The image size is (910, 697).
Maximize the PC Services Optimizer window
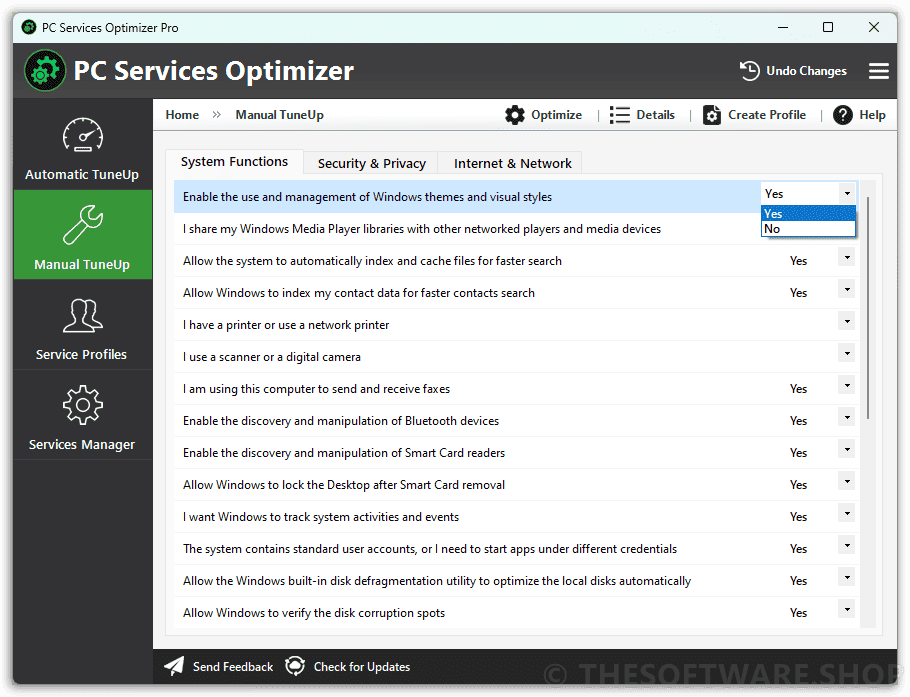coord(828,27)
